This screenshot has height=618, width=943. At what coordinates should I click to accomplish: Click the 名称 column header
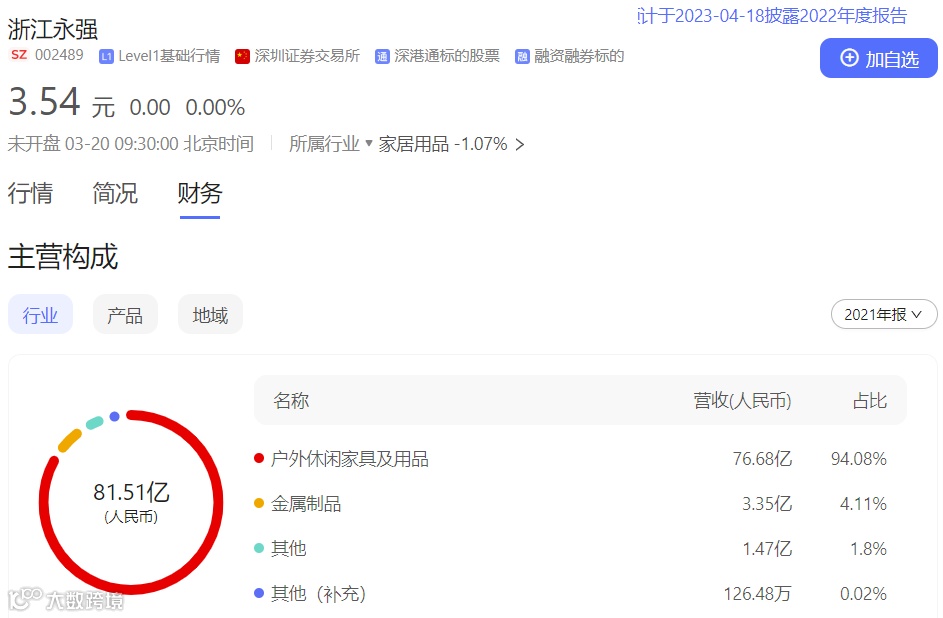coord(291,400)
